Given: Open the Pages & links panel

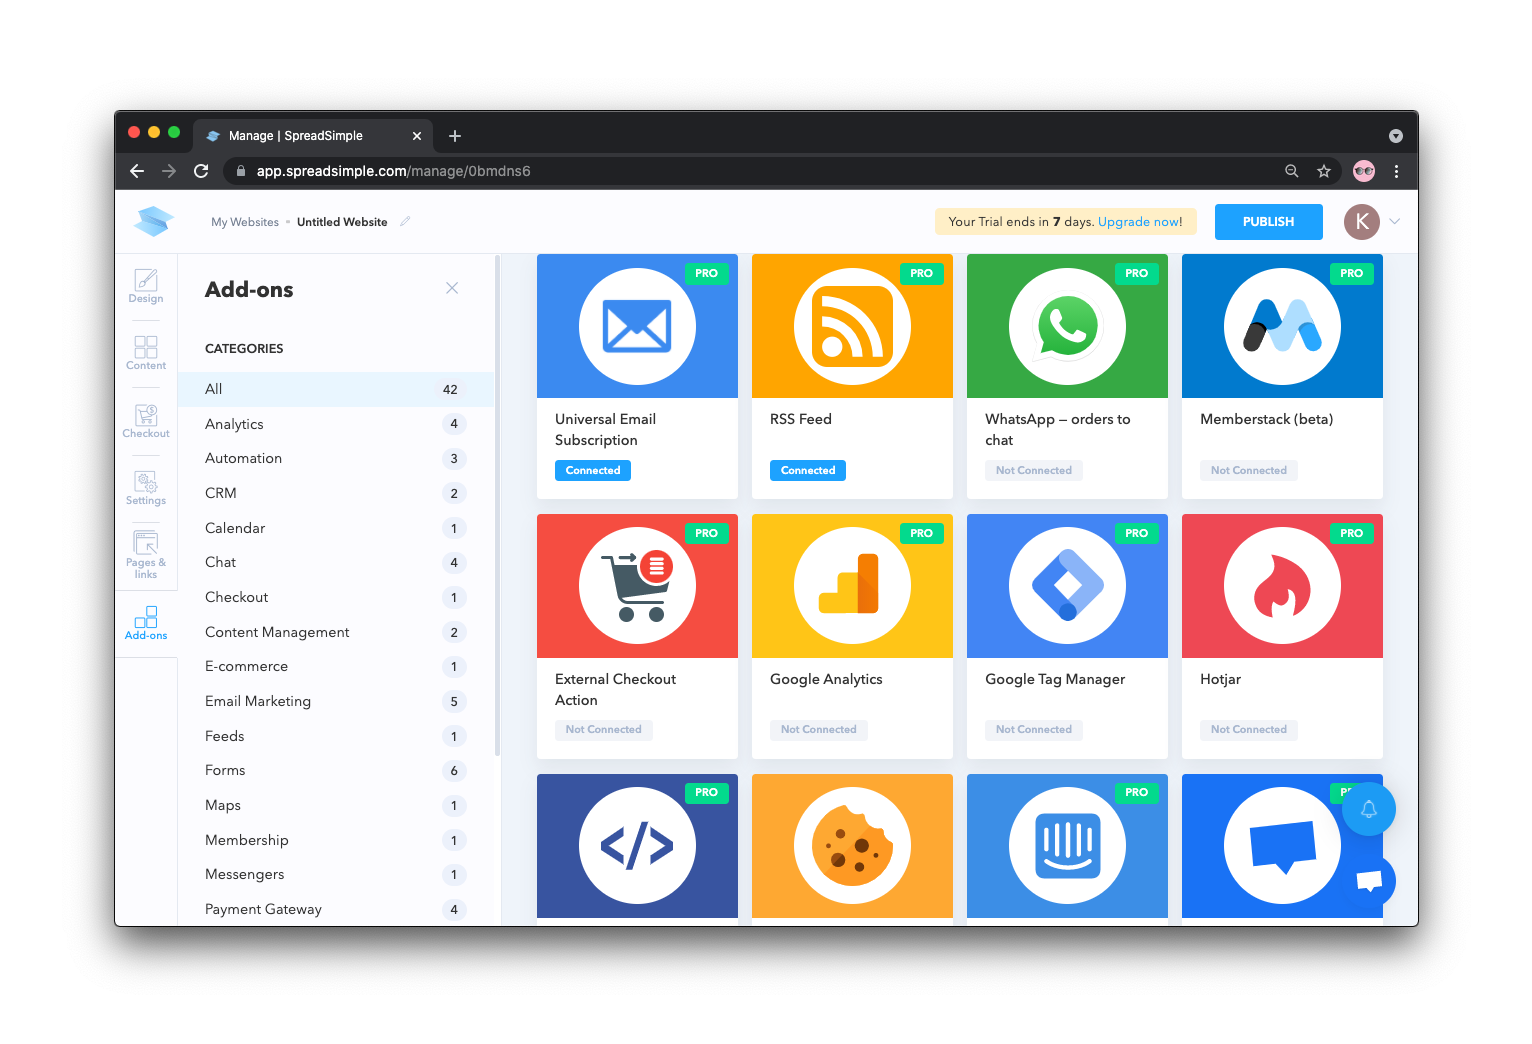Looking at the screenshot, I should click(146, 555).
